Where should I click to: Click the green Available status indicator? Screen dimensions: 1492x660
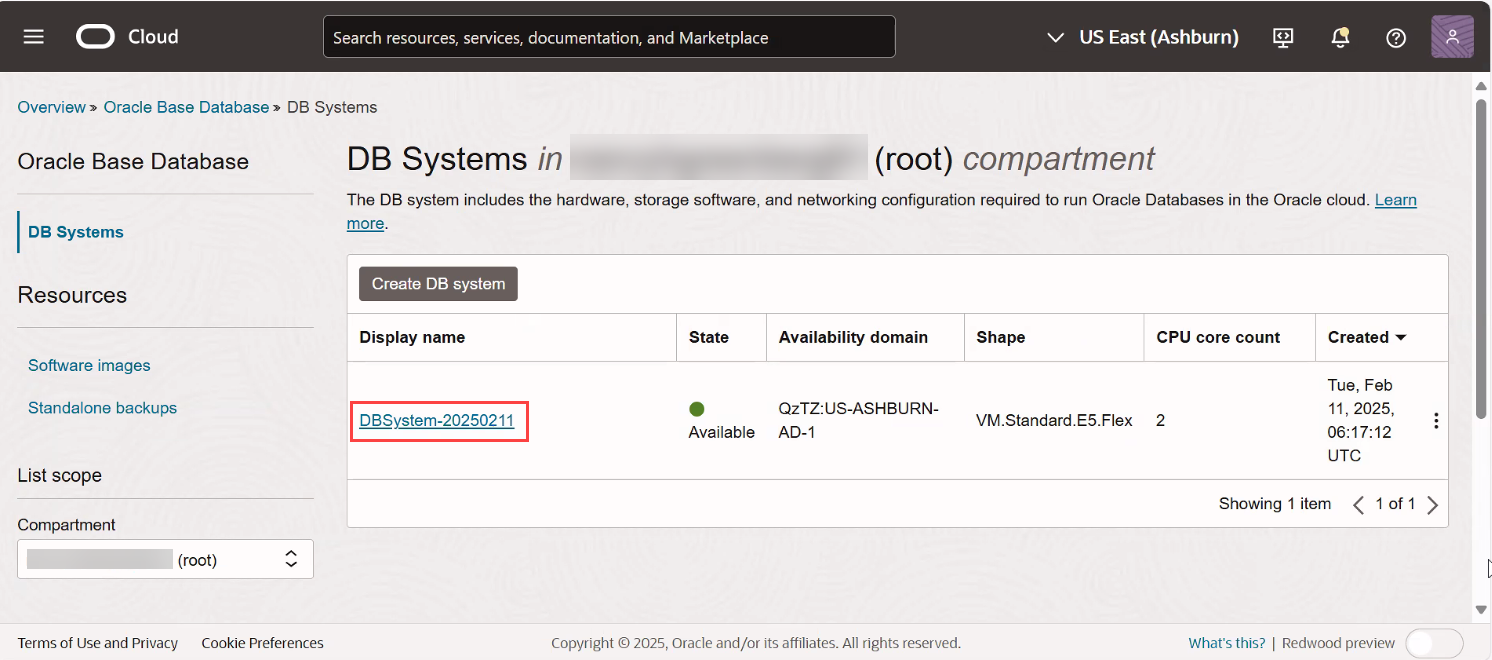point(697,409)
